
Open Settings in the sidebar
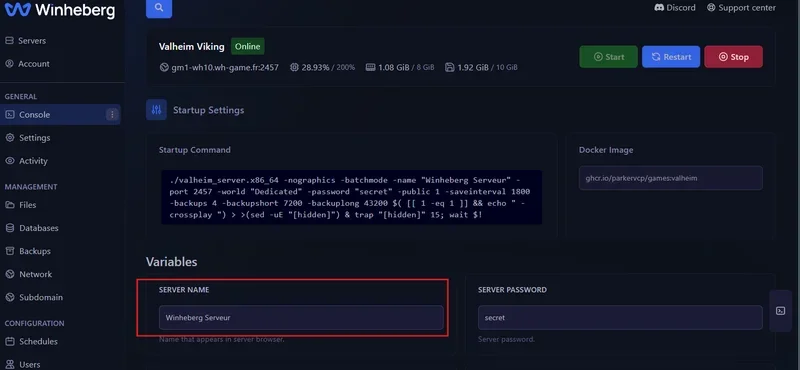click(35, 138)
